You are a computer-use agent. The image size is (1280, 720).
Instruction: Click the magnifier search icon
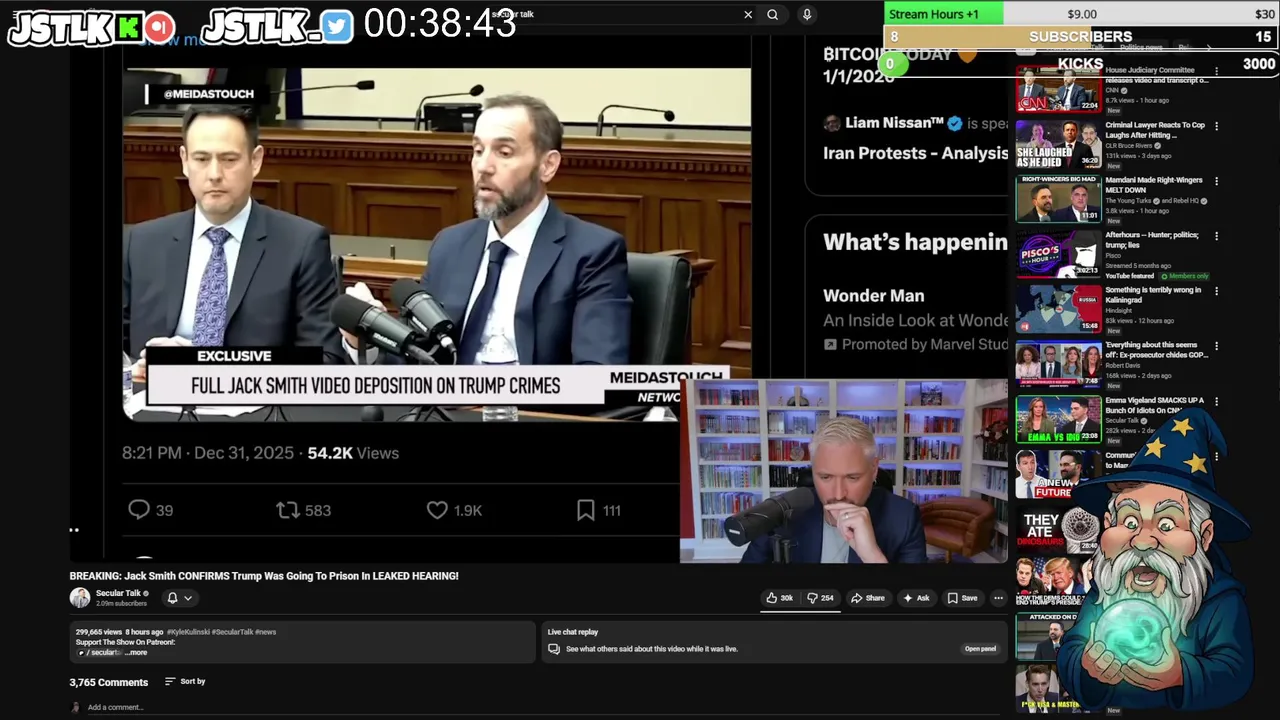[772, 15]
